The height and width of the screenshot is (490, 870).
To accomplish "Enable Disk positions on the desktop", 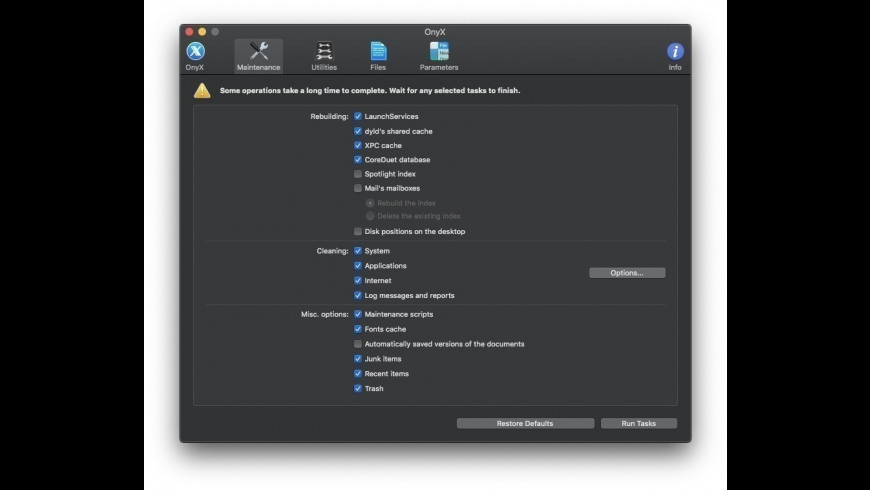I will tap(358, 231).
